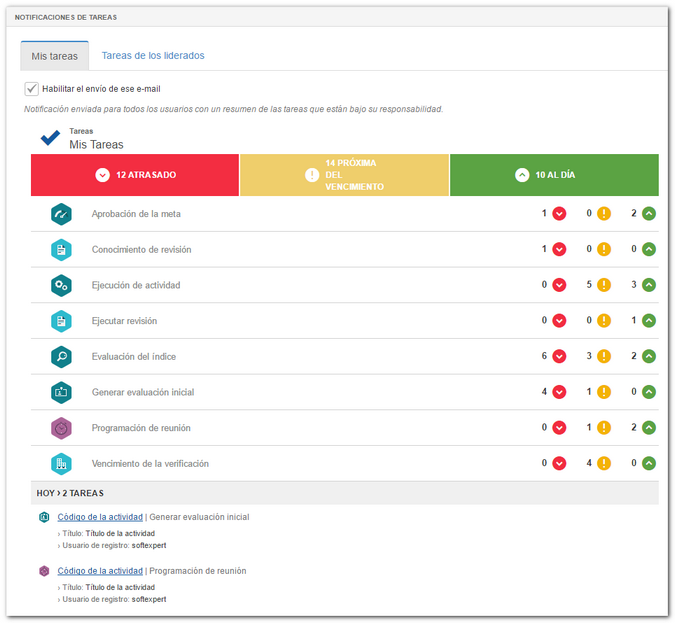Open Código de la actividad link for Programación de reunión
This screenshot has height=623, width=675.
pyautogui.click(x=100, y=571)
